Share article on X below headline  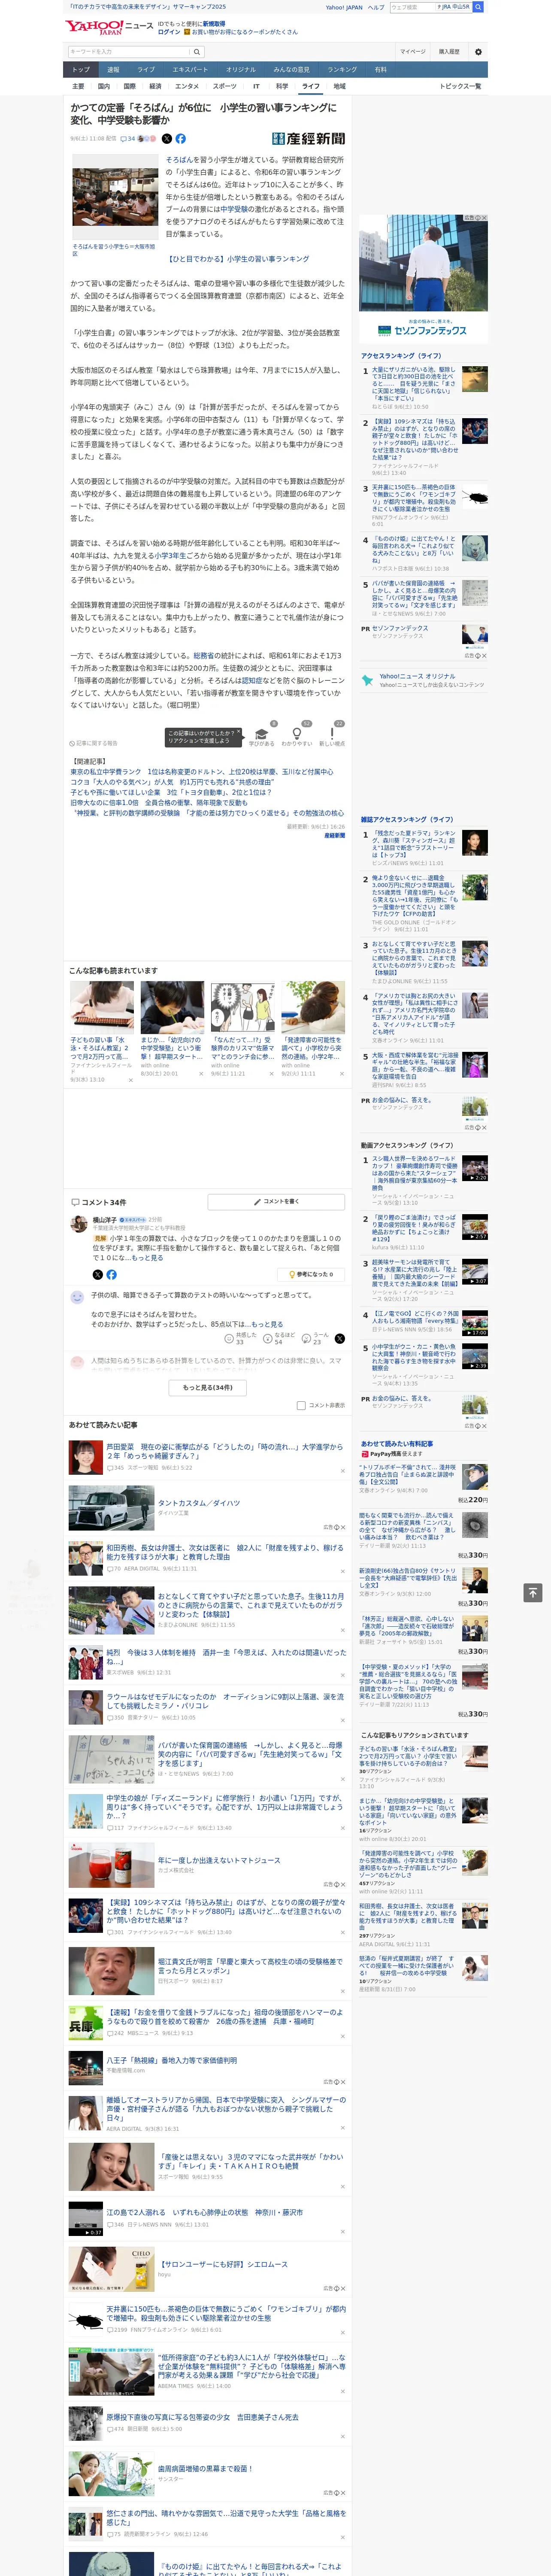point(167,139)
